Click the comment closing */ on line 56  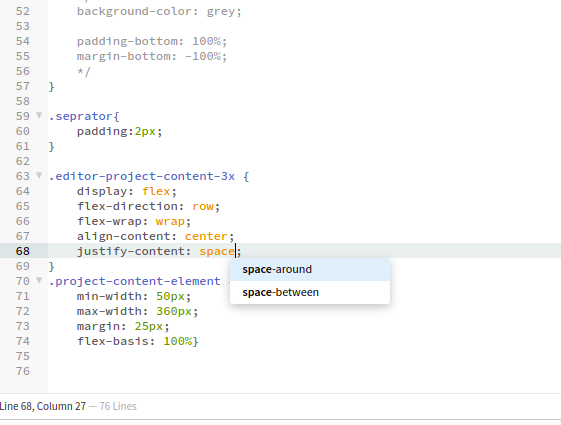click(84, 72)
